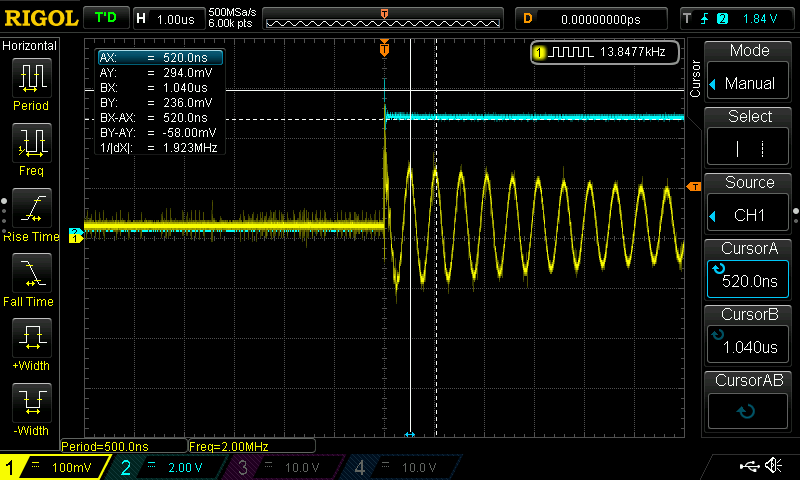Click the orange trigger level marker
The image size is (800, 480).
[692, 186]
